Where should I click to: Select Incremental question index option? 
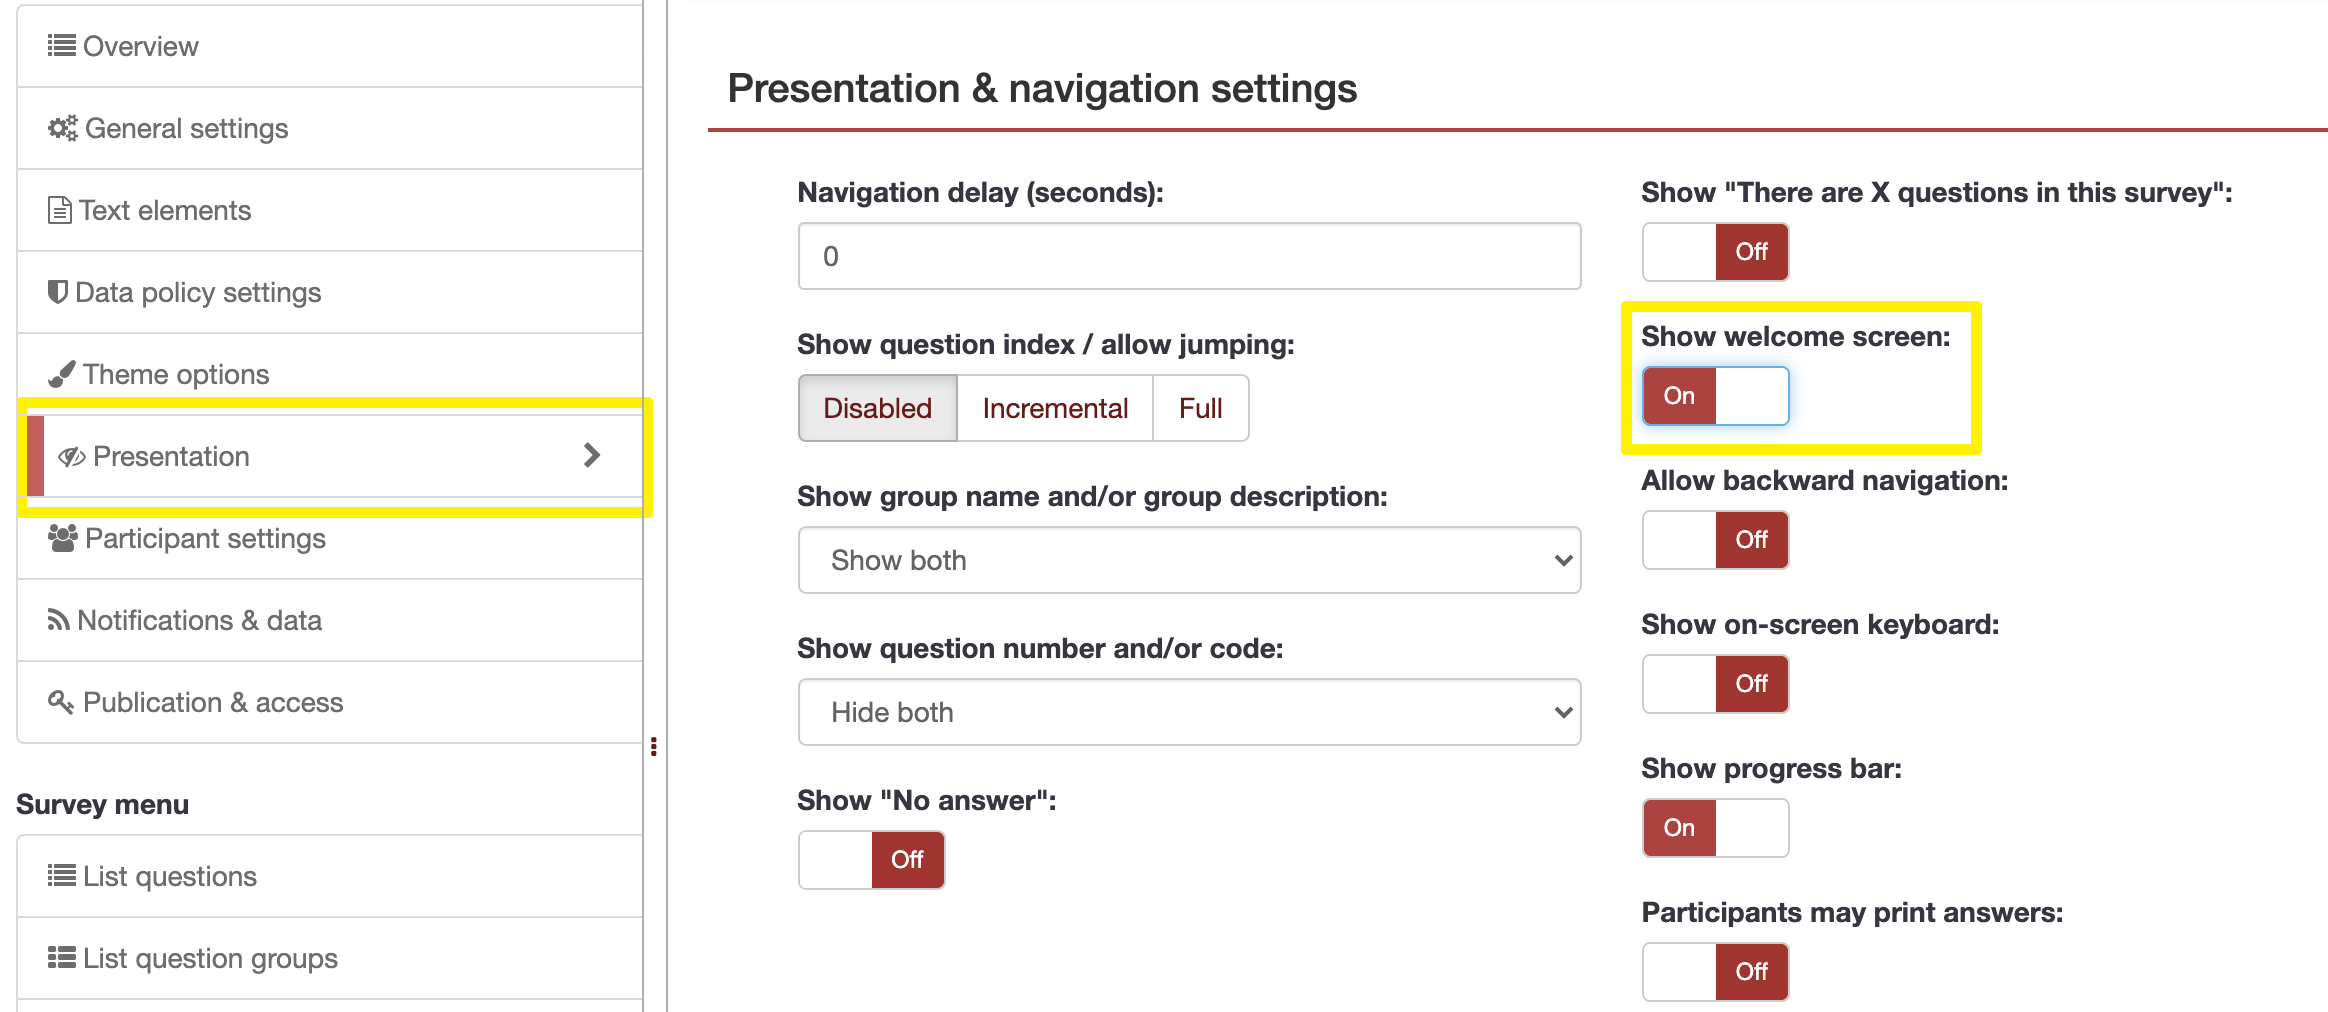click(x=1055, y=408)
